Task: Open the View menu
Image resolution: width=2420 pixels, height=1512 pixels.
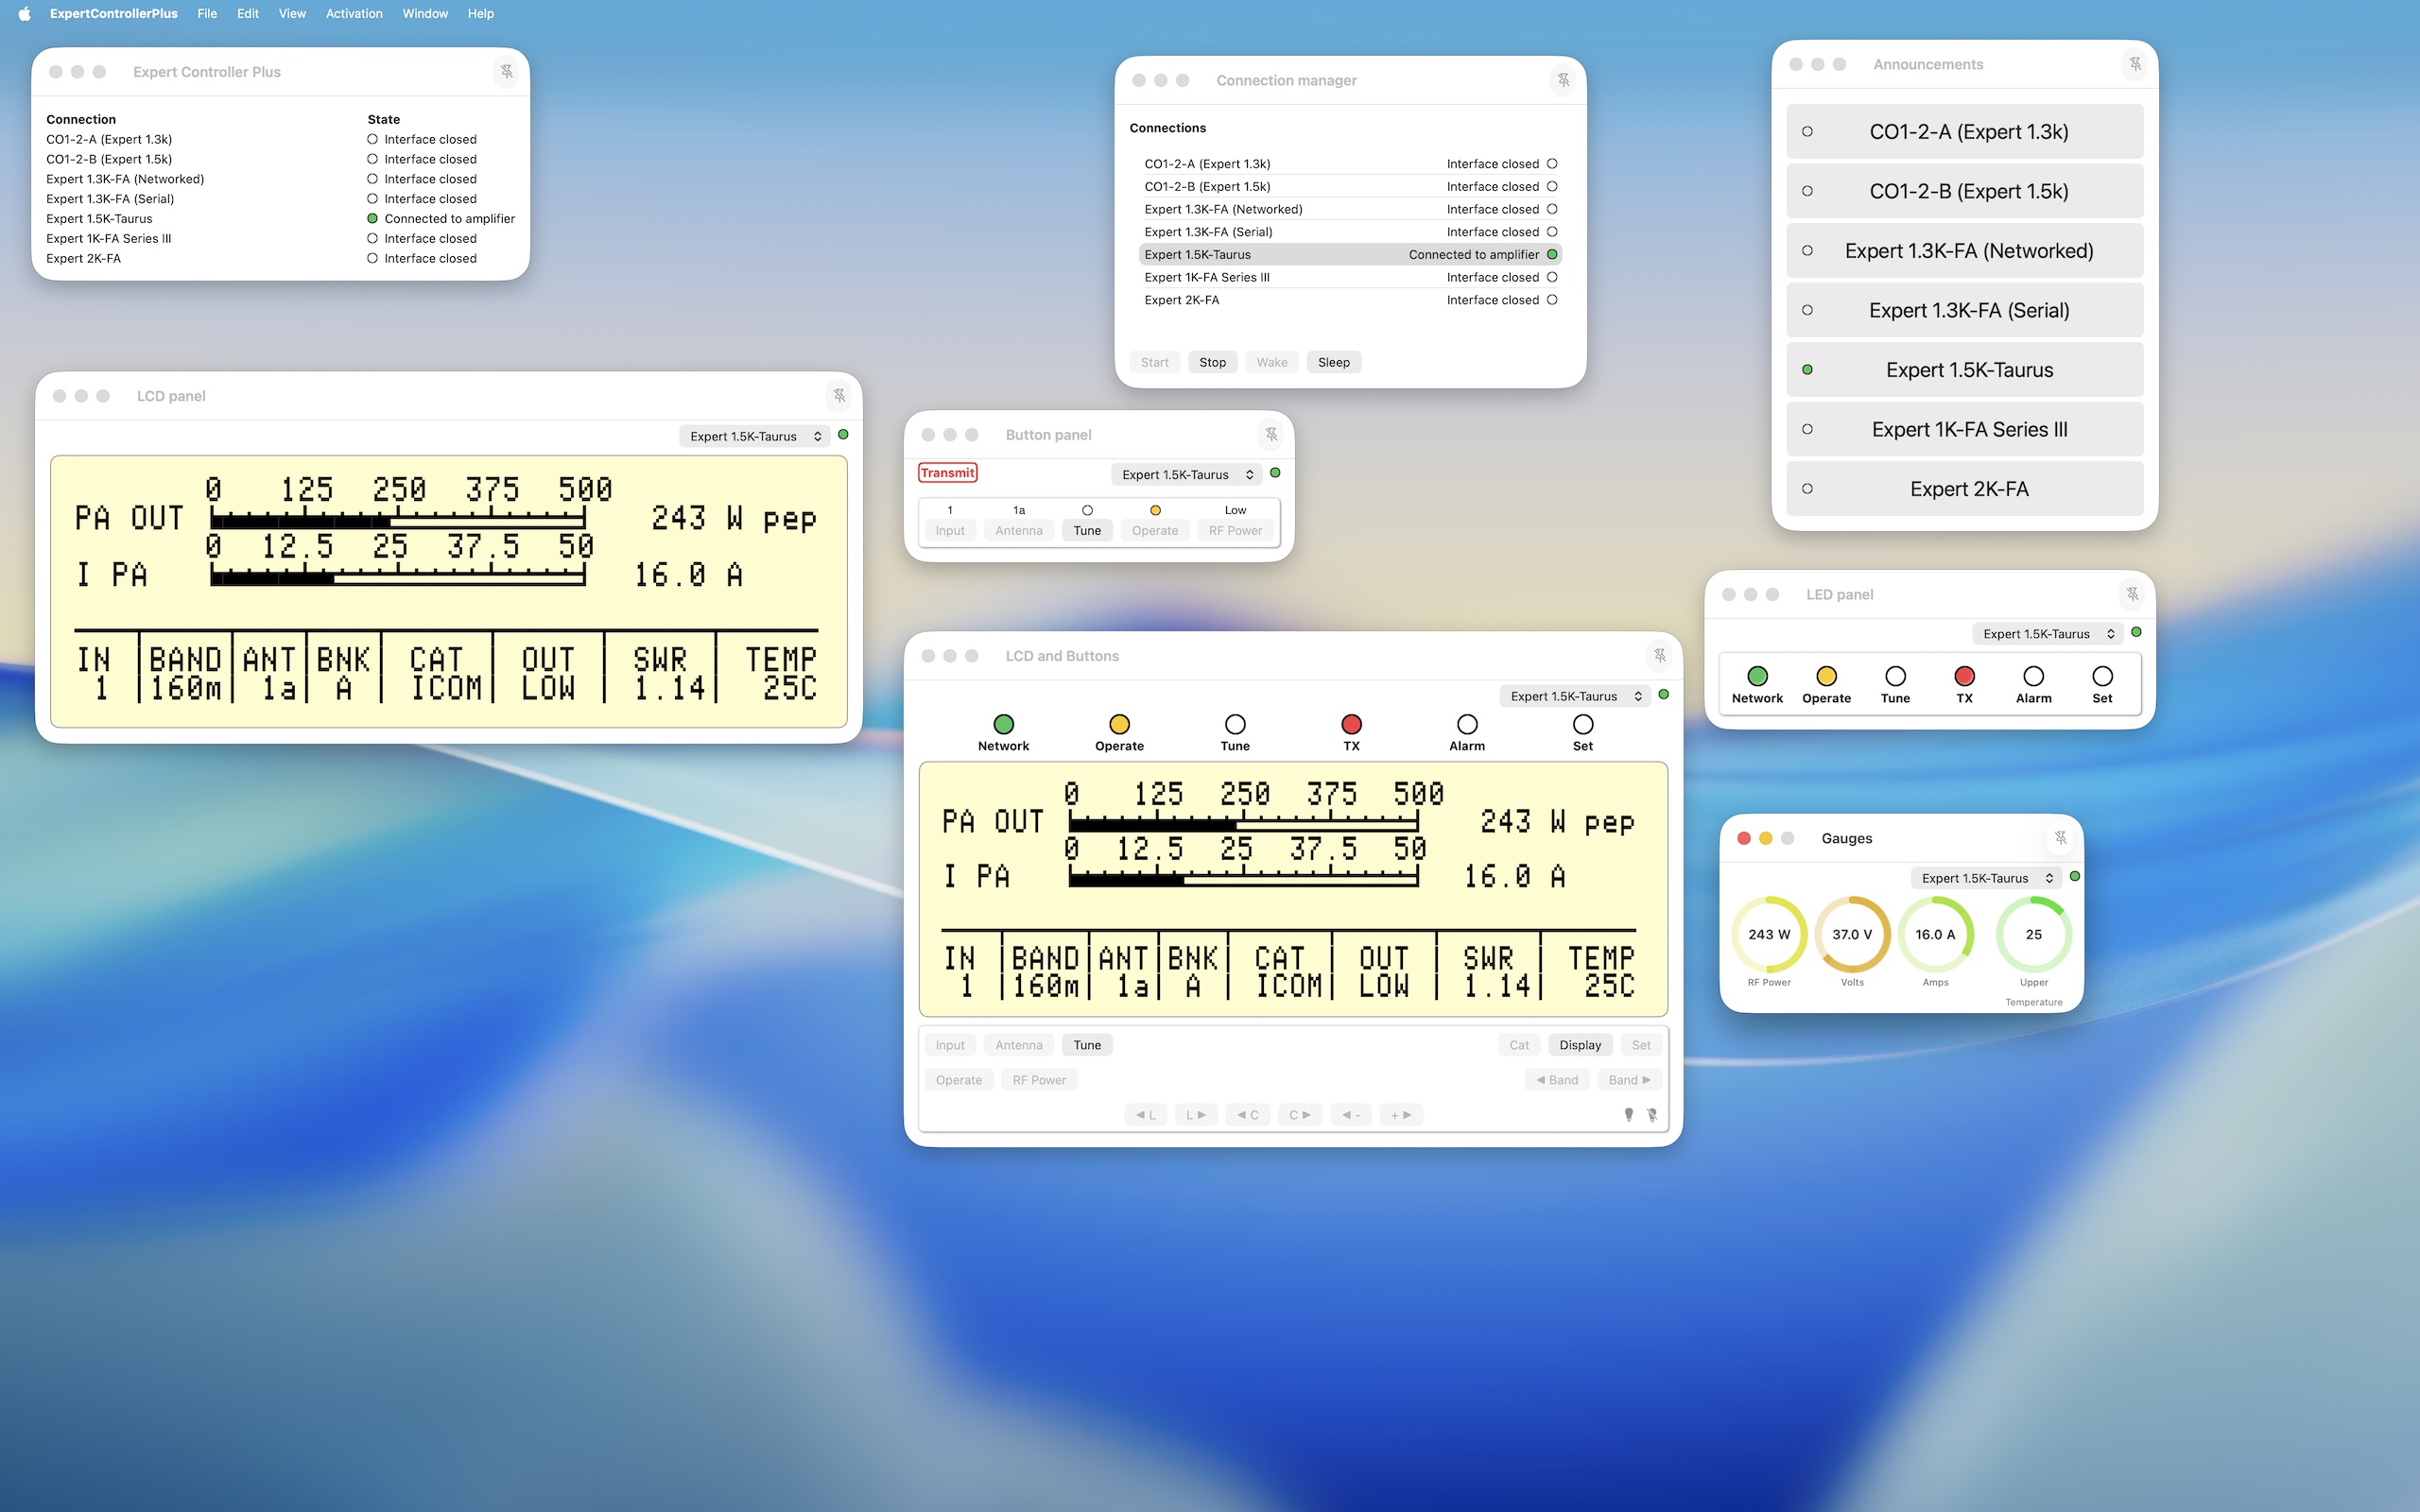Action: point(292,13)
